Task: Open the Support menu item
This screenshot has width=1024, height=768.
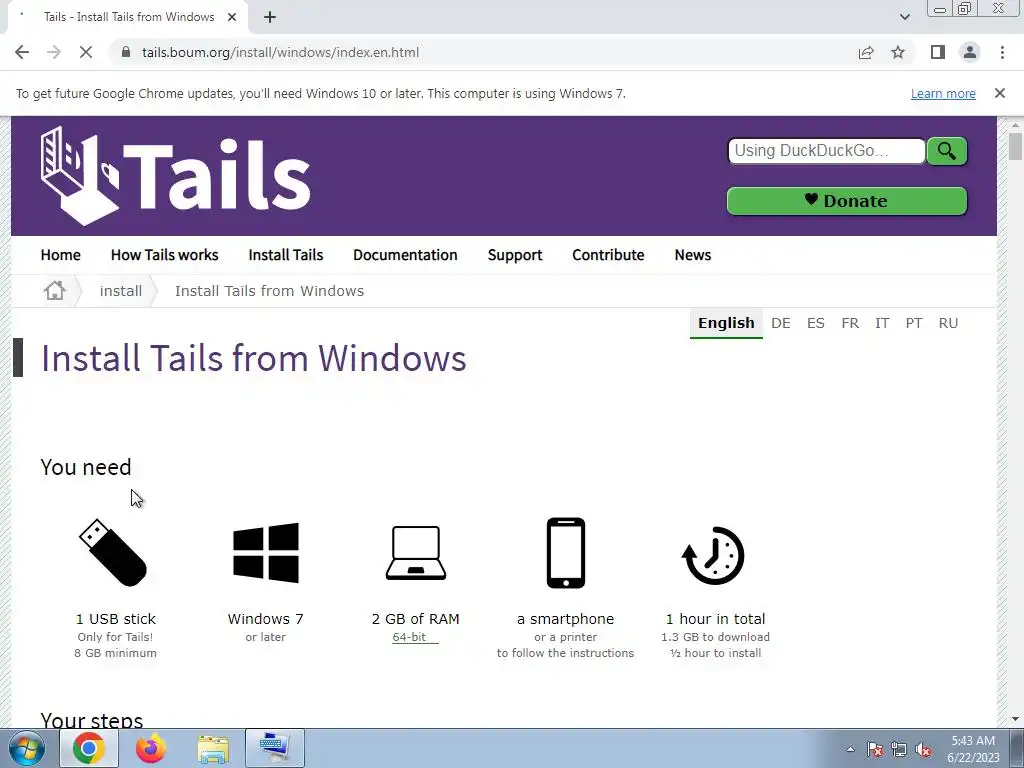Action: click(x=515, y=255)
